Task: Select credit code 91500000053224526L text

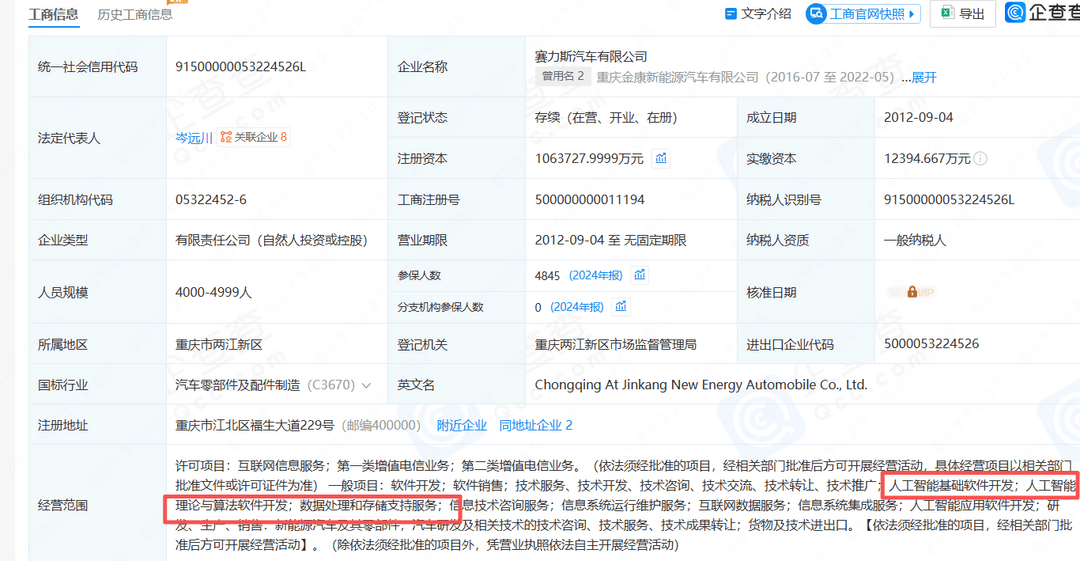Action: click(x=240, y=67)
